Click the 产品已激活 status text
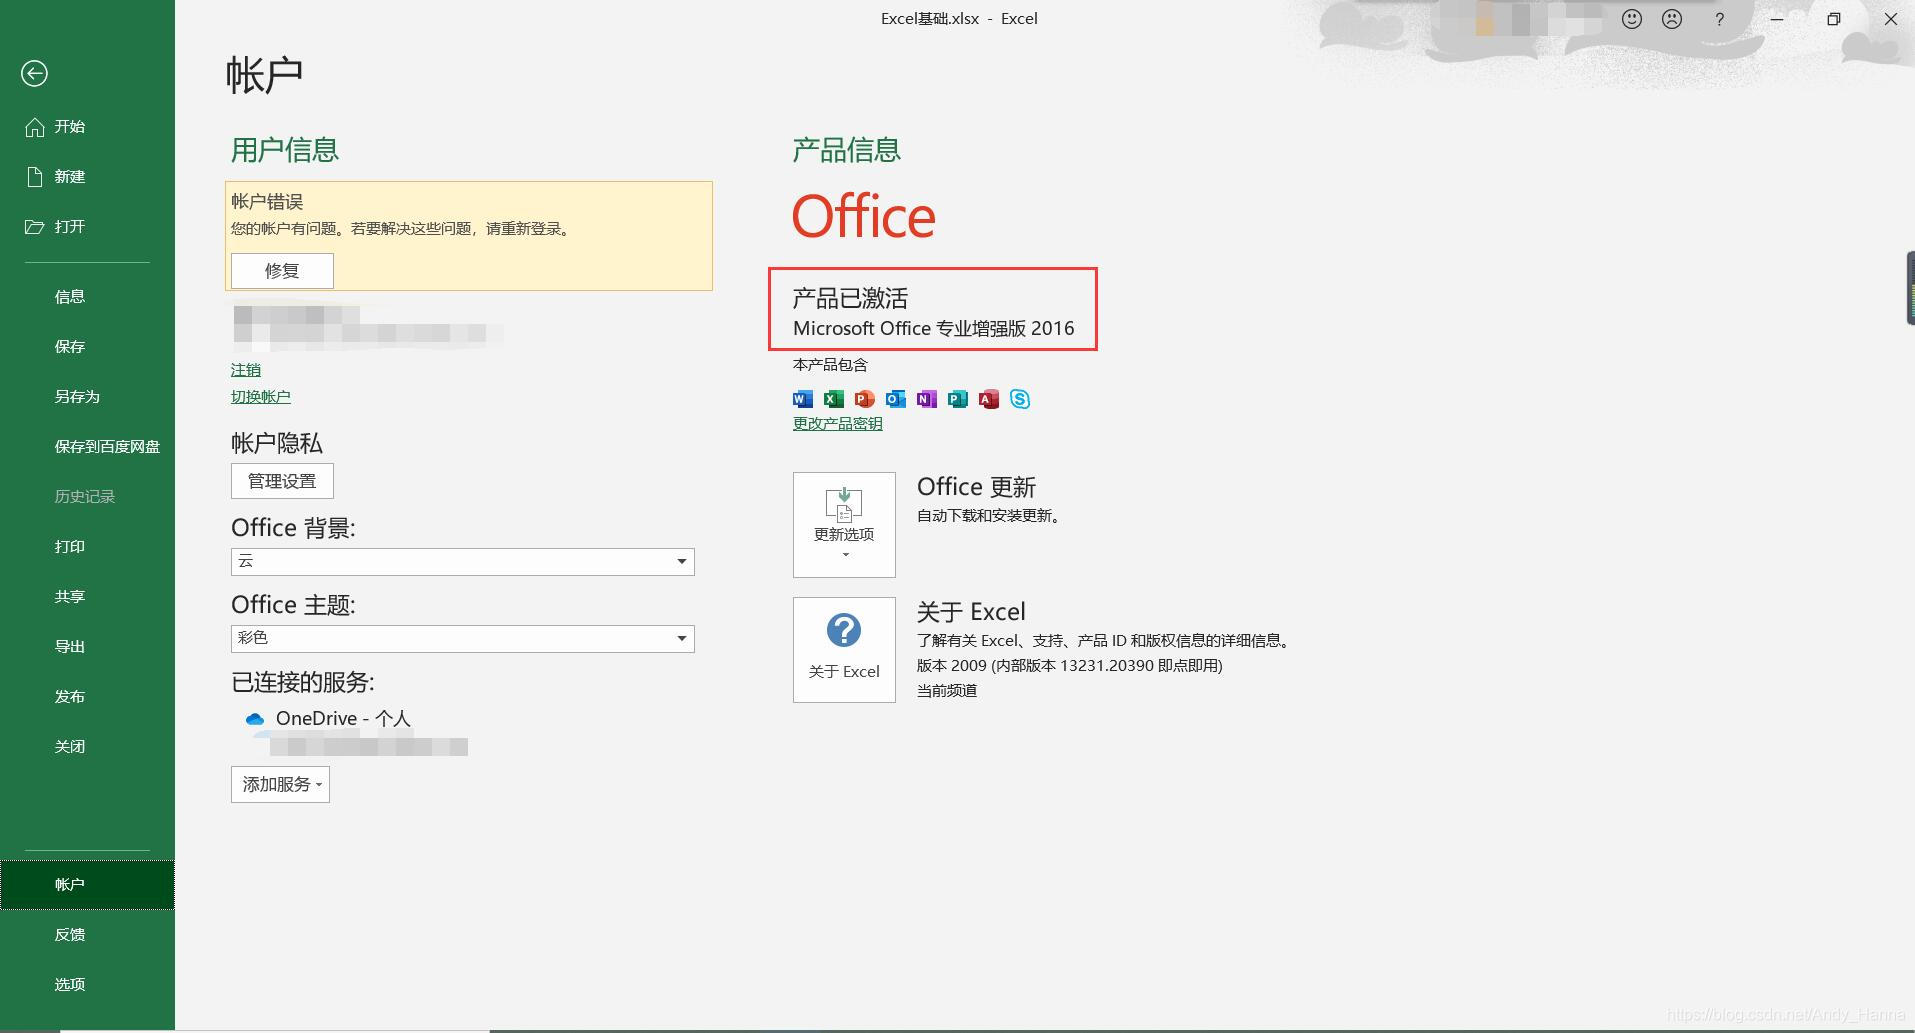1915x1033 pixels. tap(850, 298)
